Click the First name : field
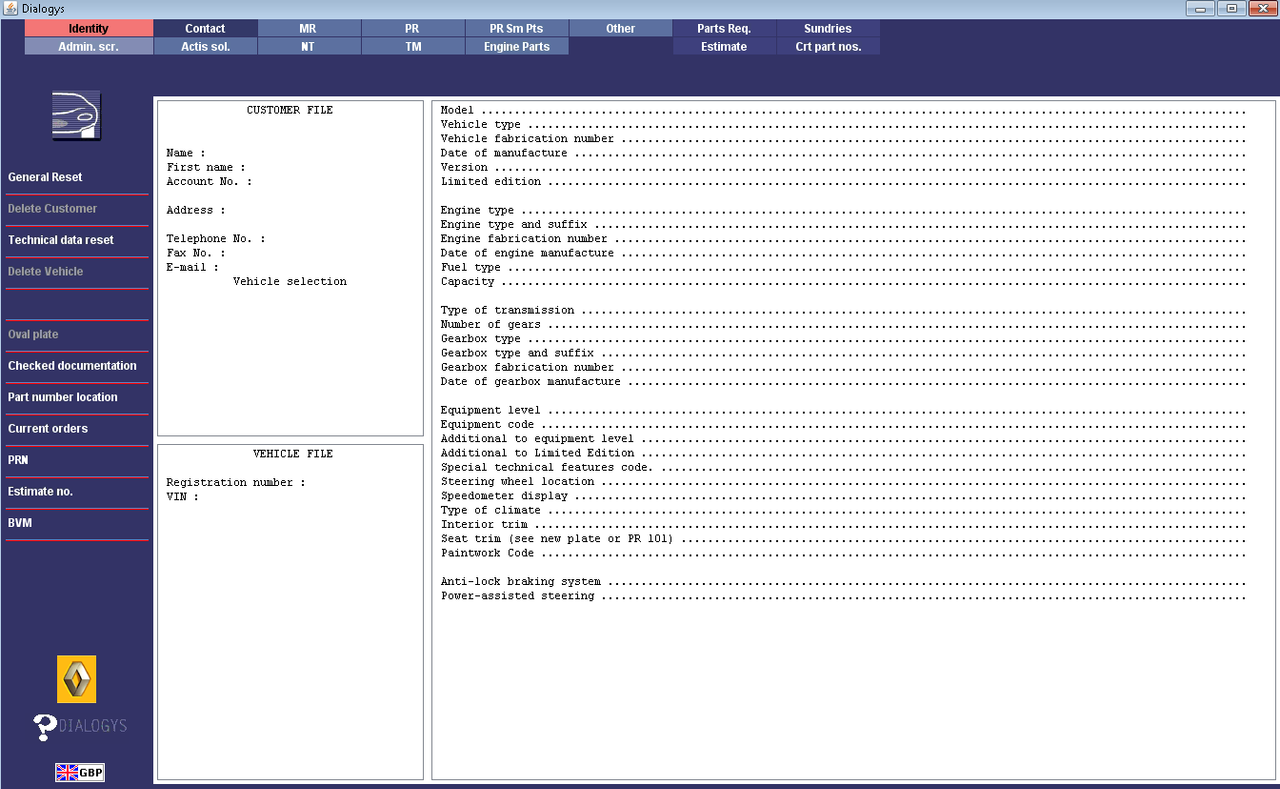 point(206,167)
